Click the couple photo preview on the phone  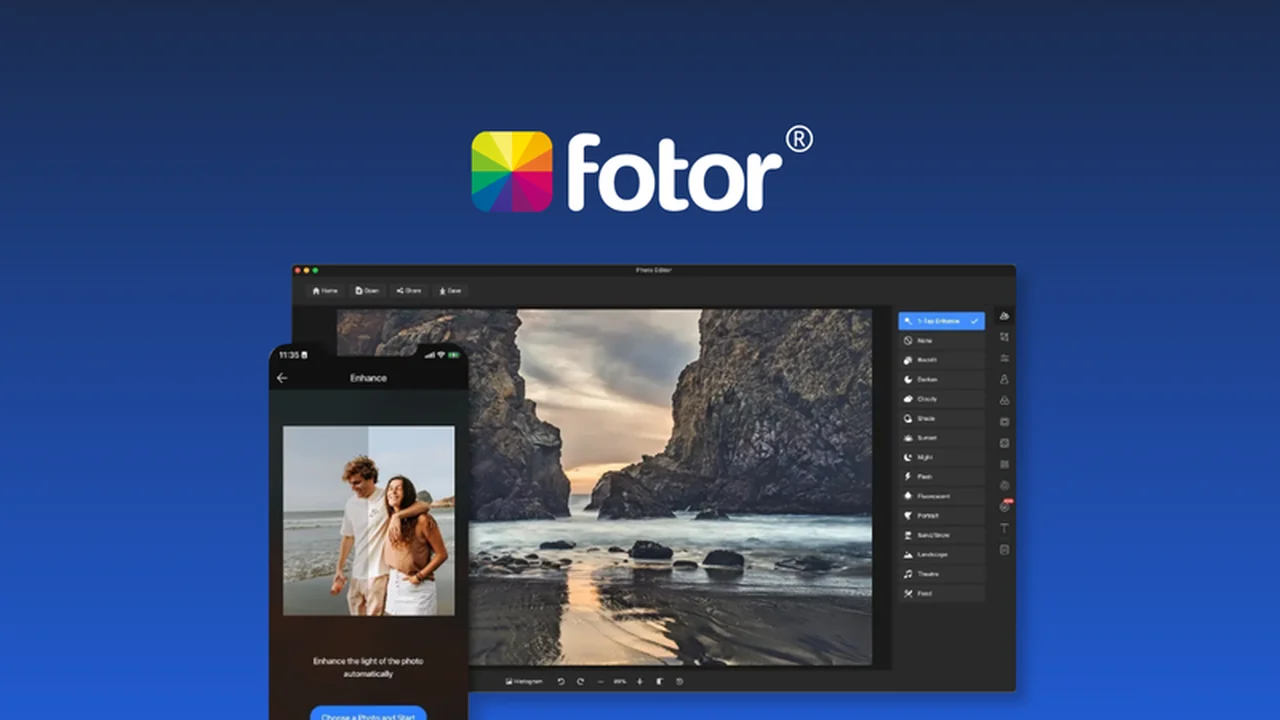pos(368,520)
